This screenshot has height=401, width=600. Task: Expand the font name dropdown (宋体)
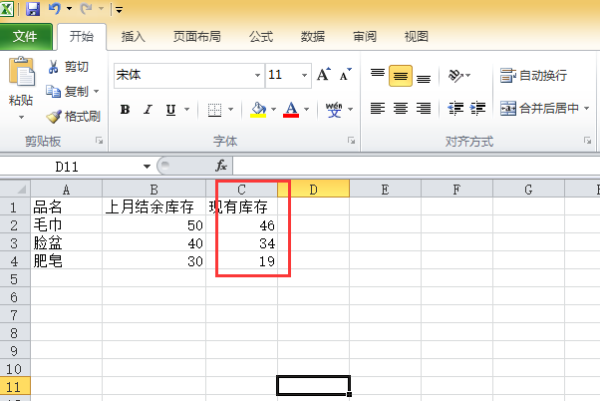(258, 75)
